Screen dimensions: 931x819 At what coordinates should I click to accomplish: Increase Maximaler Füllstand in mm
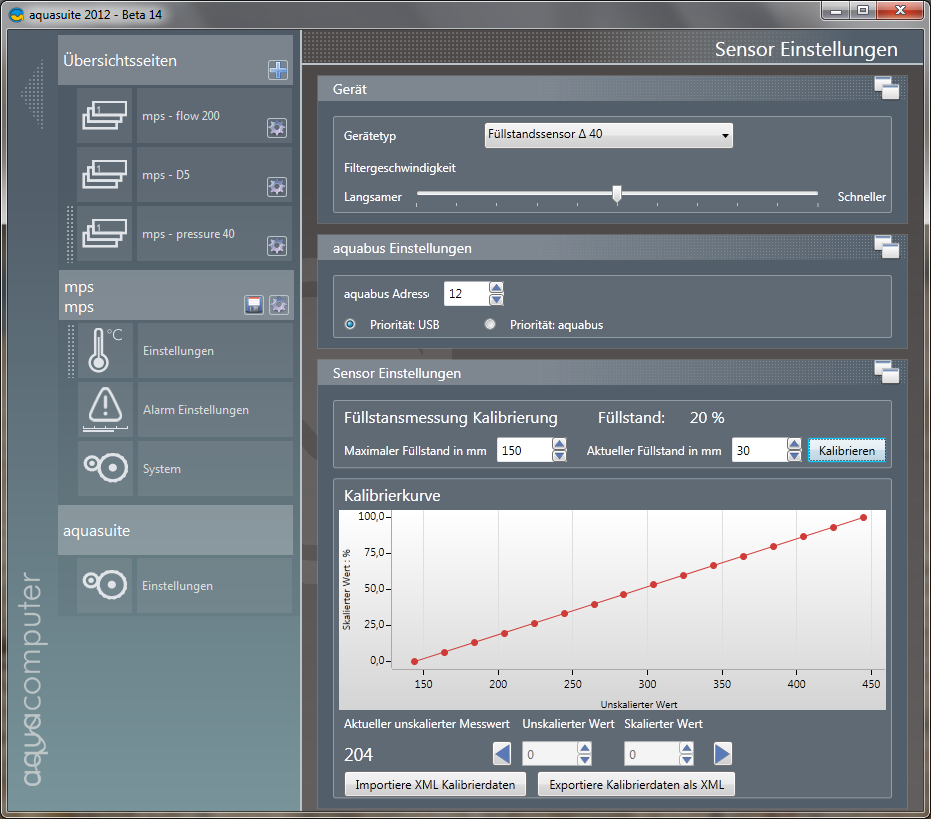click(x=559, y=444)
